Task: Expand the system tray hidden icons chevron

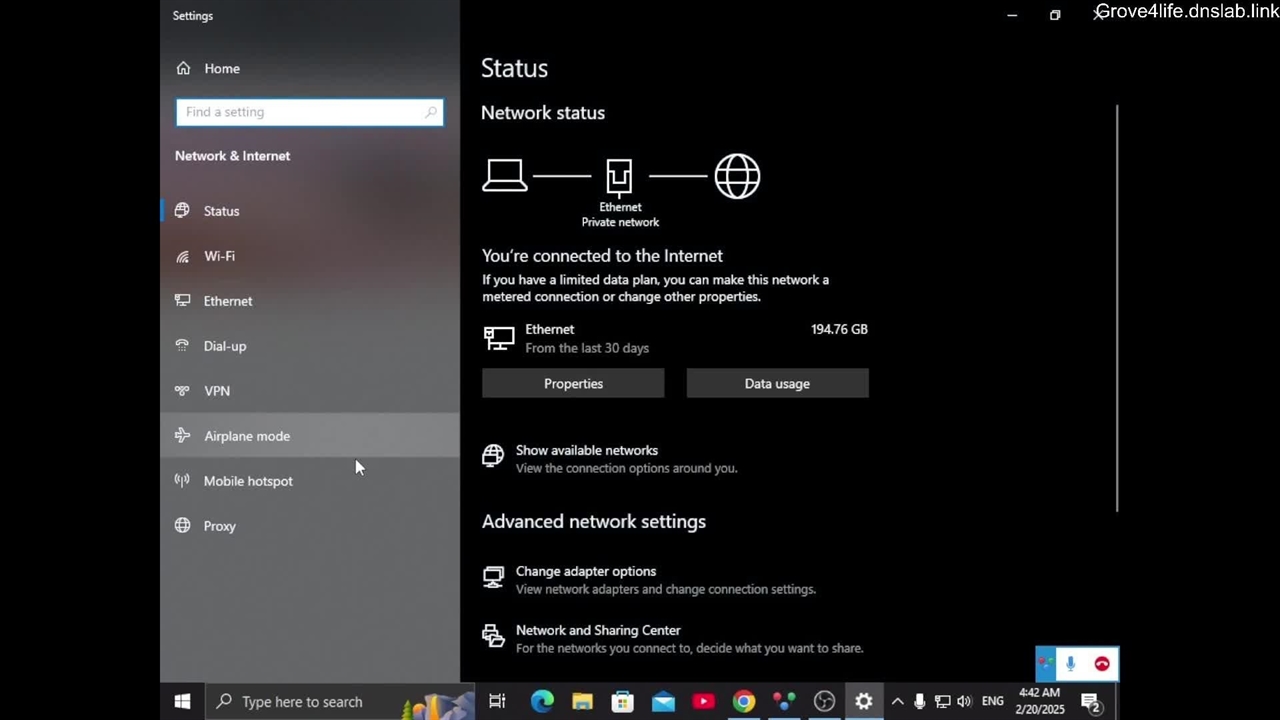Action: (897, 702)
